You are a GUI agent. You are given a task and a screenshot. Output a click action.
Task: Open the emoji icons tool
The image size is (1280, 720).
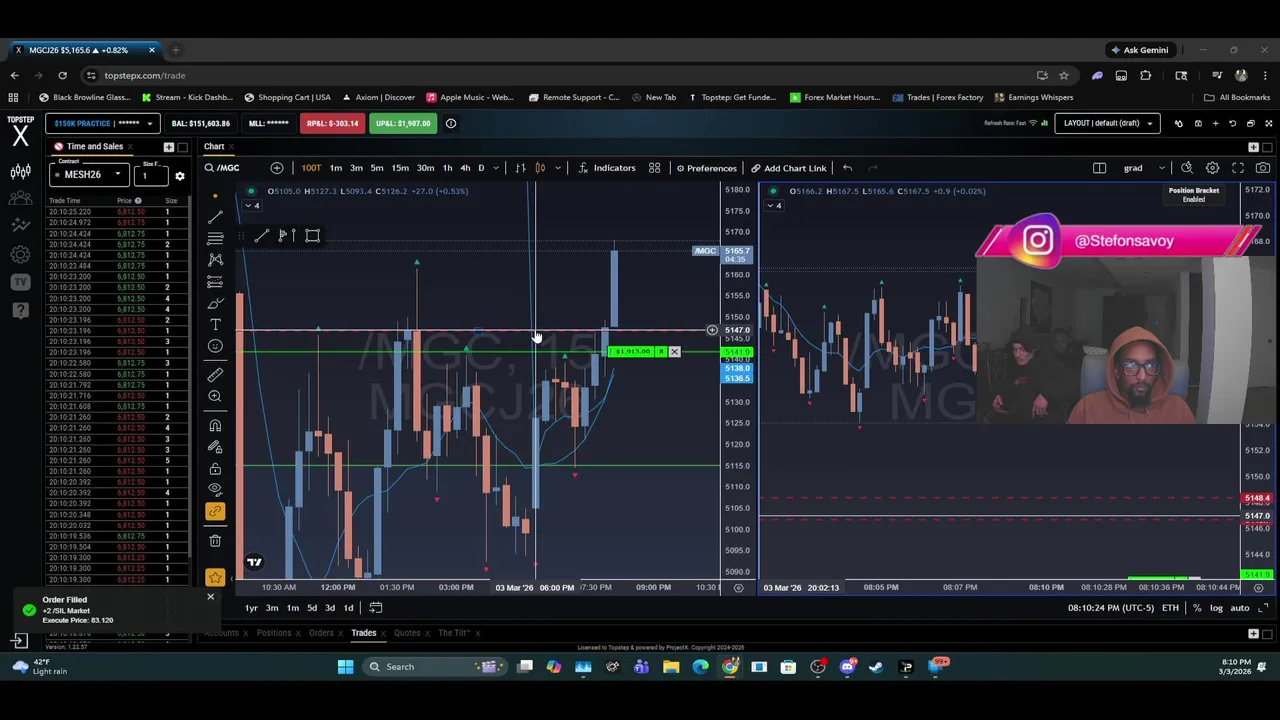[215, 346]
